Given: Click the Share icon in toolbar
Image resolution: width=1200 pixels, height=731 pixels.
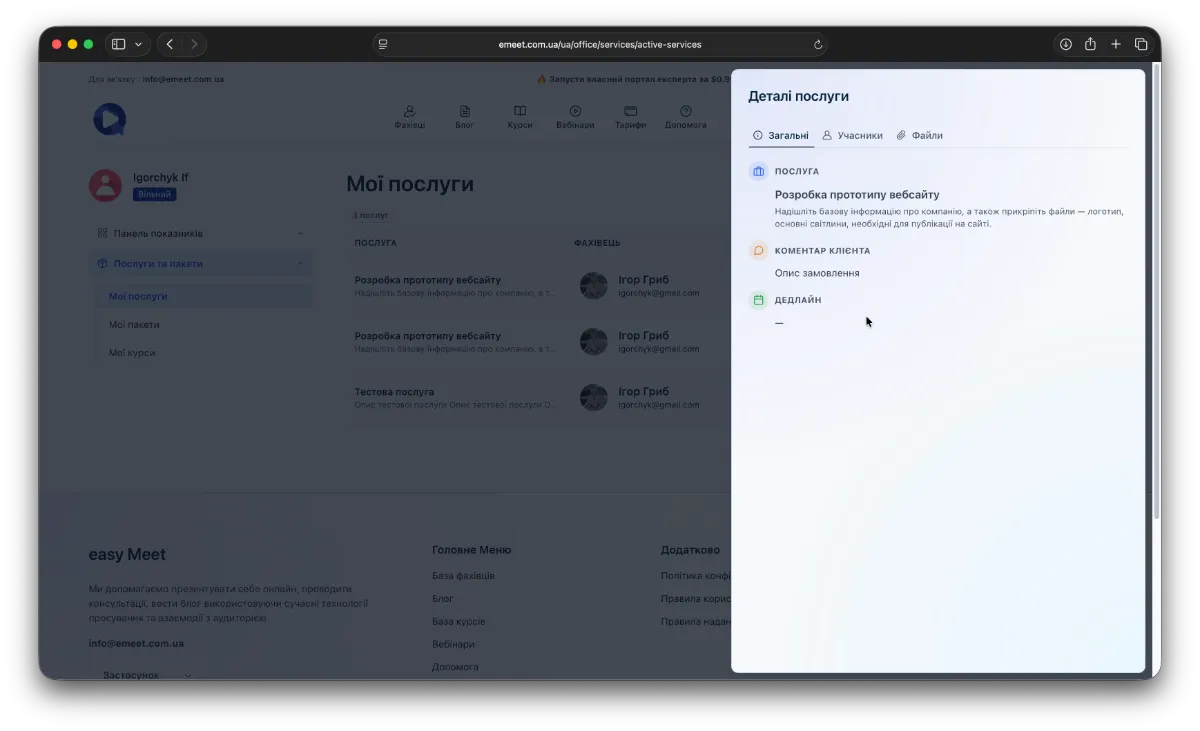Looking at the screenshot, I should click(x=1090, y=44).
